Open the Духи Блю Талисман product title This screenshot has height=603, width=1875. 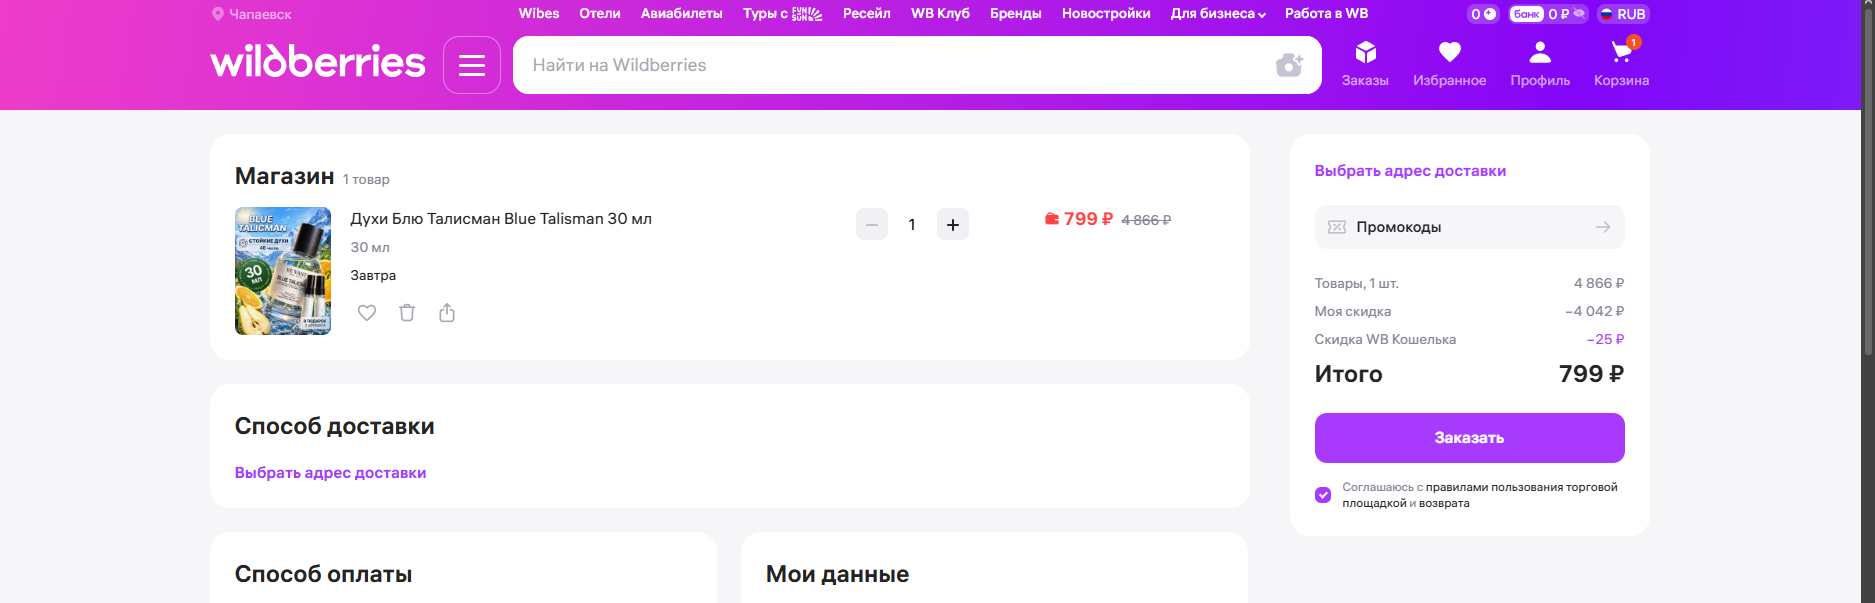point(501,219)
